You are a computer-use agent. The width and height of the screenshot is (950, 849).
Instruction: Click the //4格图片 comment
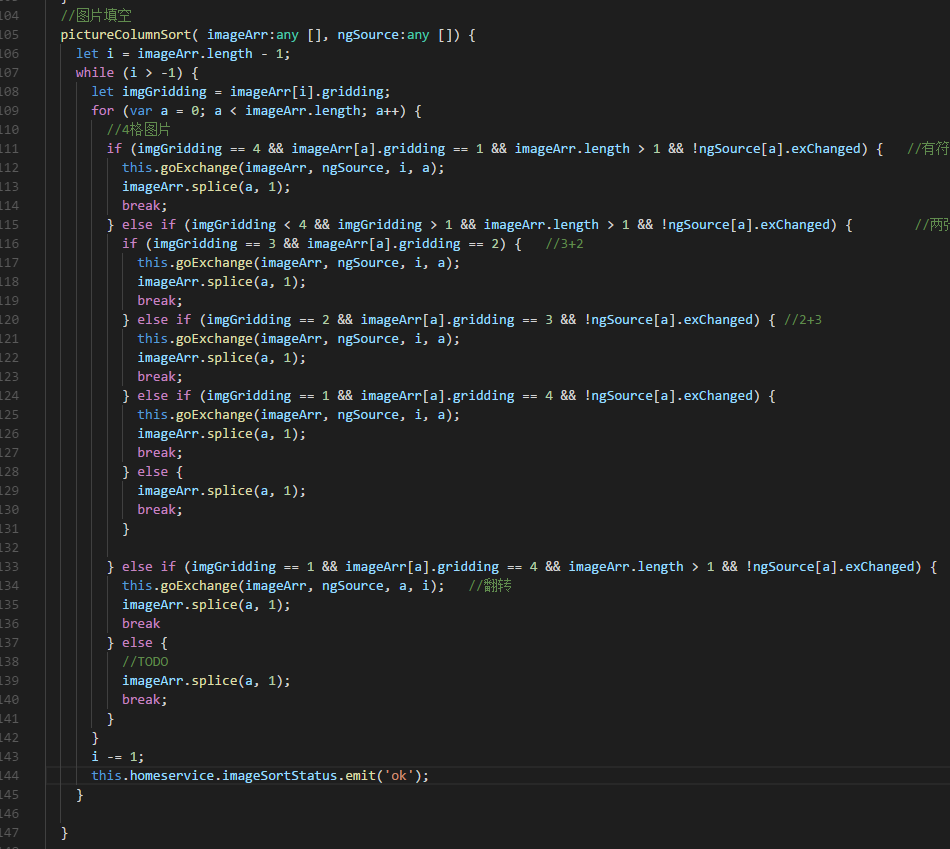138,130
